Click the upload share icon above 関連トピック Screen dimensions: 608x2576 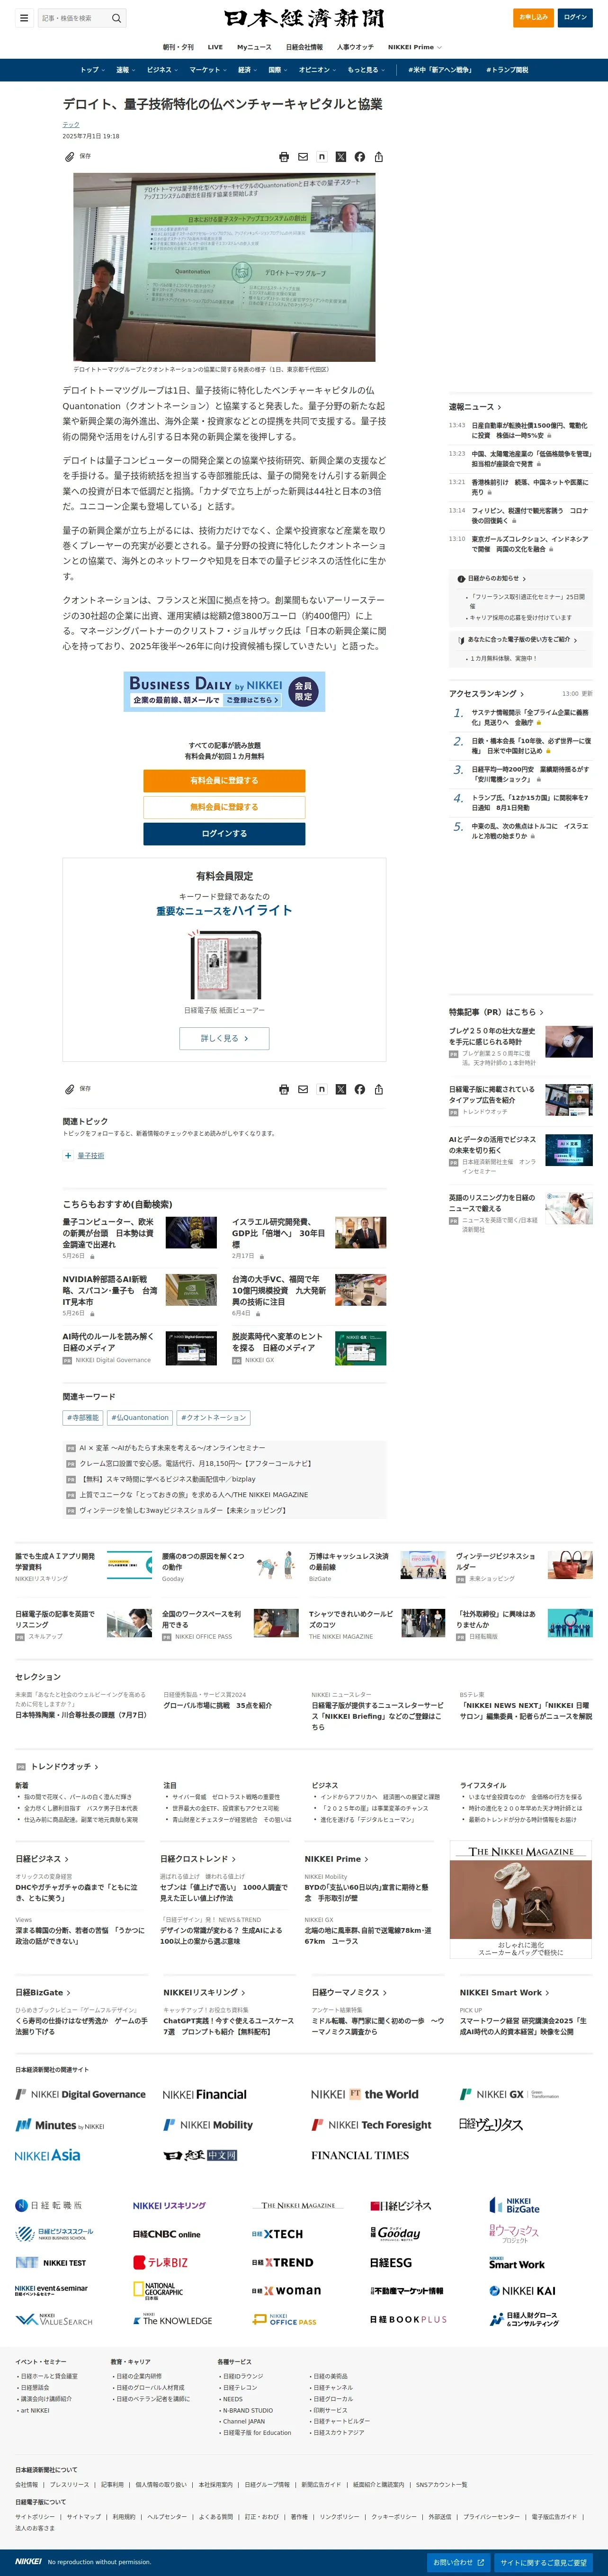point(379,1089)
